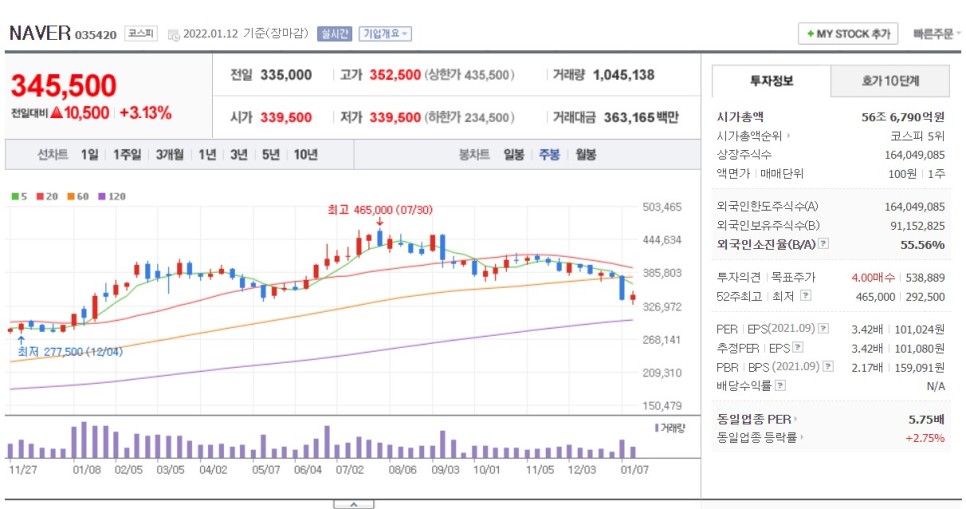Viewport: 966px width, 509px height.
Task: Collapse the chart with the bottom arrow handle
Action: (354, 504)
